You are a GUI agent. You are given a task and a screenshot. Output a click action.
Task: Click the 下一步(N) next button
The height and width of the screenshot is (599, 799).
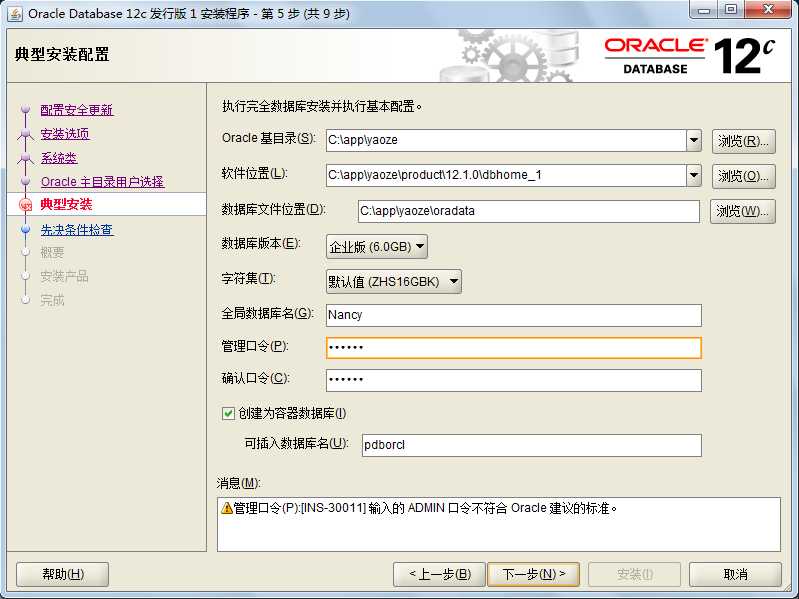coord(534,574)
